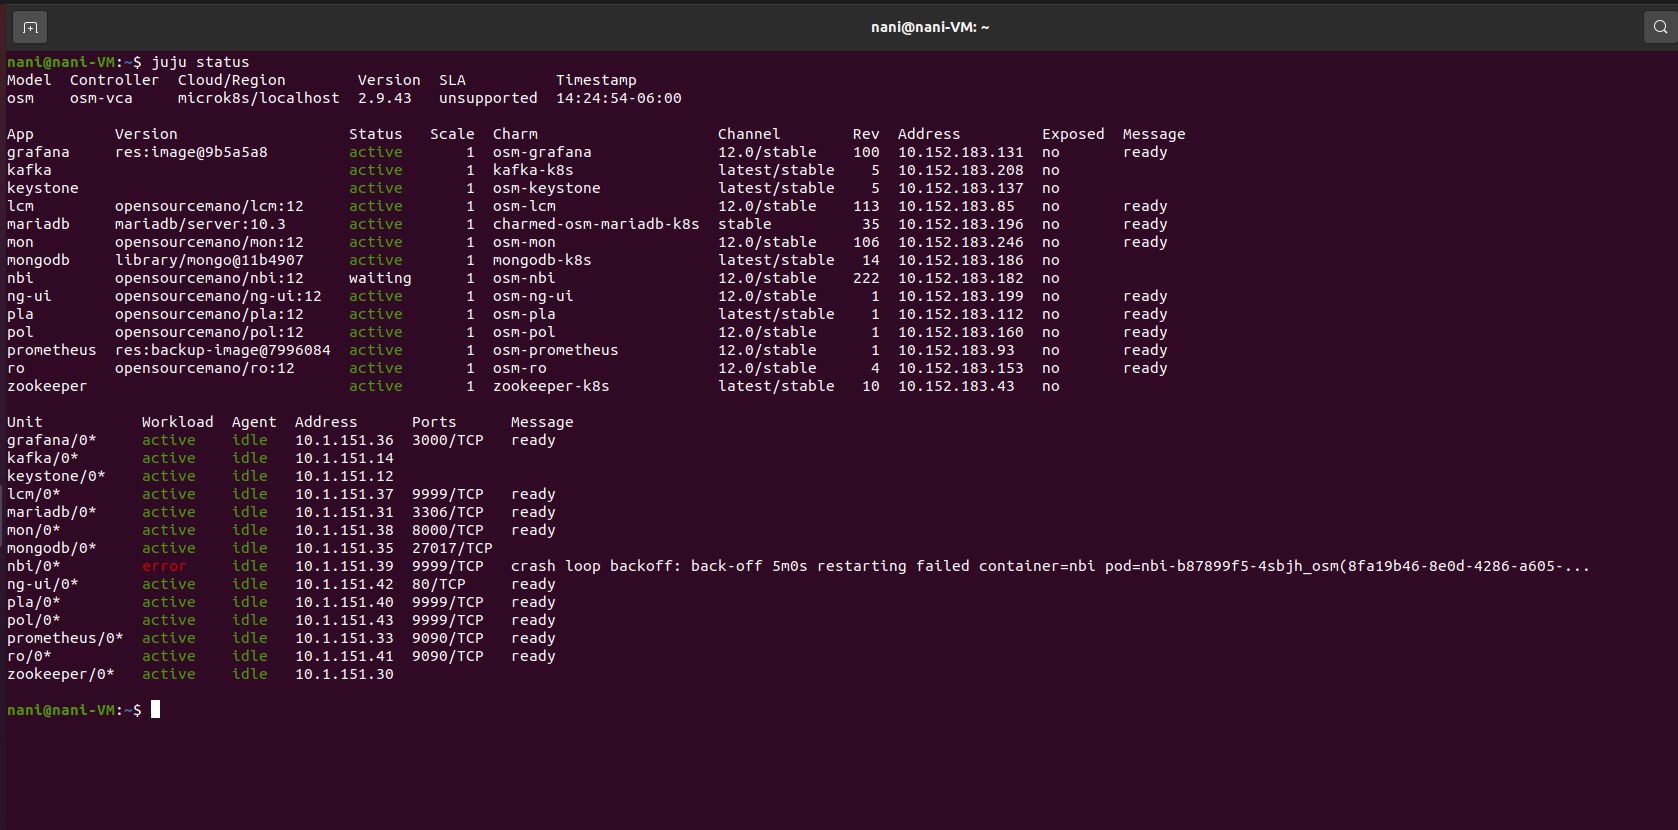
Task: Click the Exposed column header
Action: pyautogui.click(x=1073, y=134)
